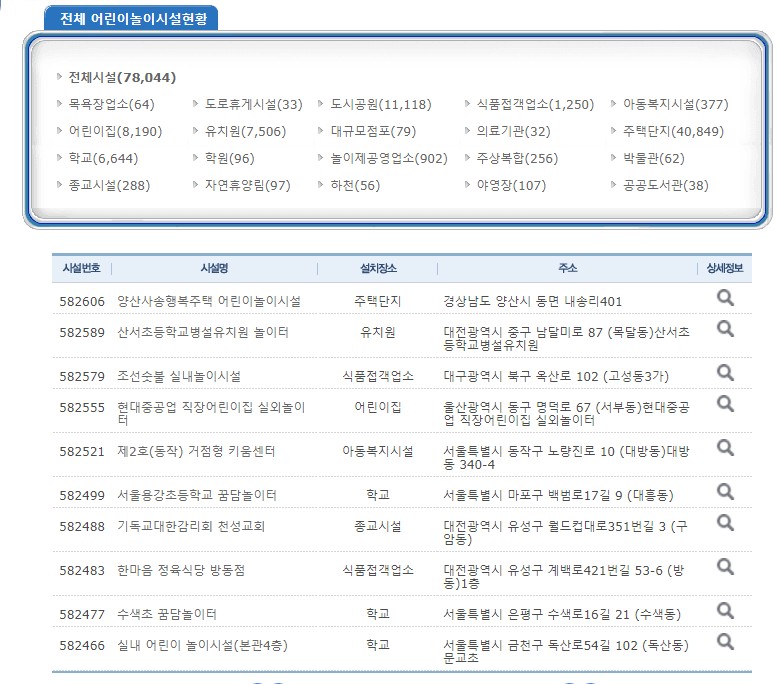
Task: Select facility name 산서초등학교병설유치원 놀이터
Action: coord(203,332)
